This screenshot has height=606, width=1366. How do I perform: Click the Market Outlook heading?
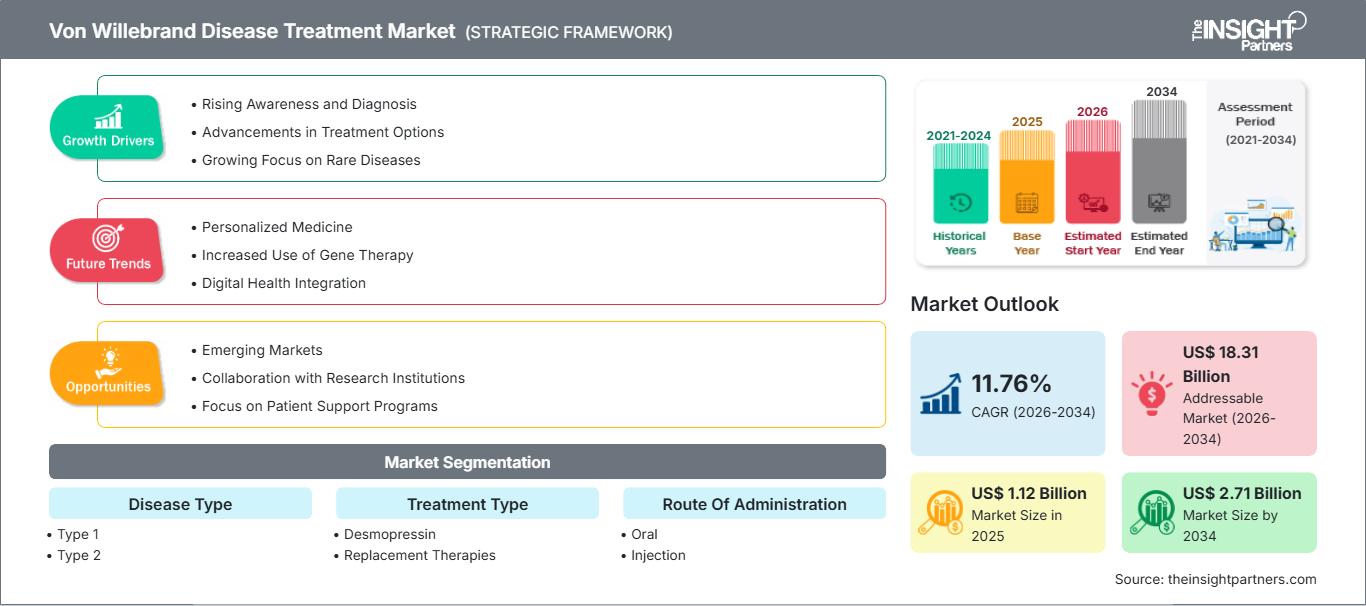click(x=984, y=304)
